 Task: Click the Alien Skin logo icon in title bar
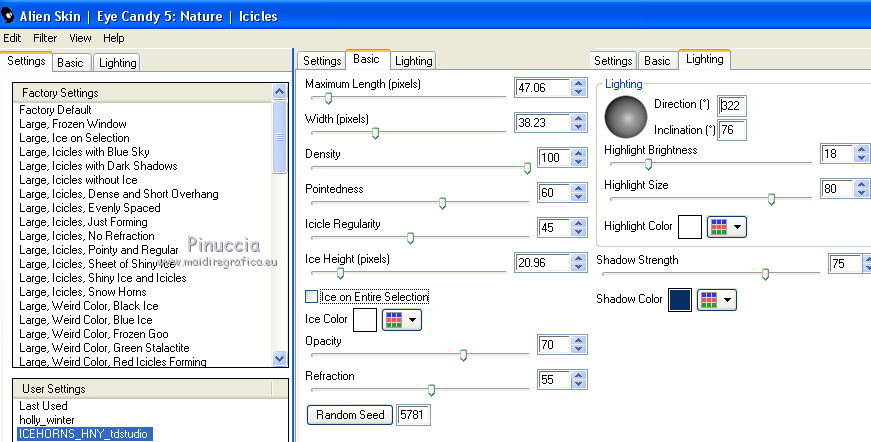[7, 16]
